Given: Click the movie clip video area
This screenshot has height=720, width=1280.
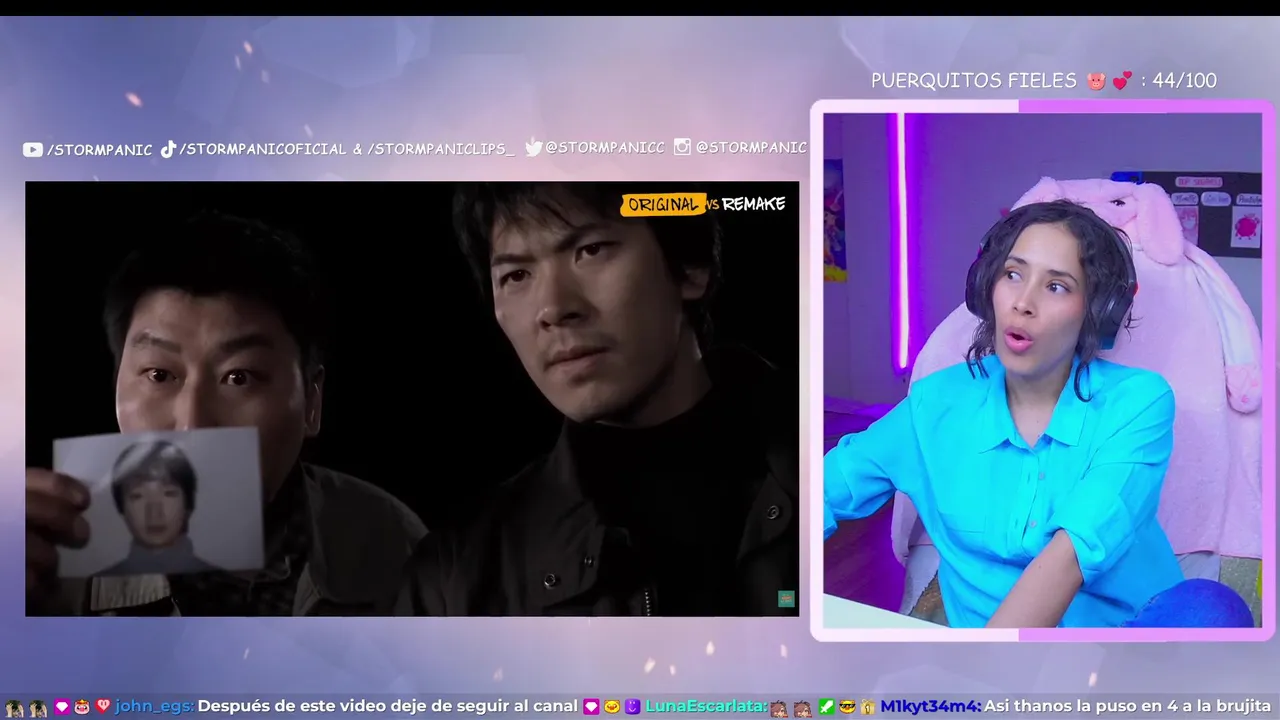Looking at the screenshot, I should coord(412,398).
